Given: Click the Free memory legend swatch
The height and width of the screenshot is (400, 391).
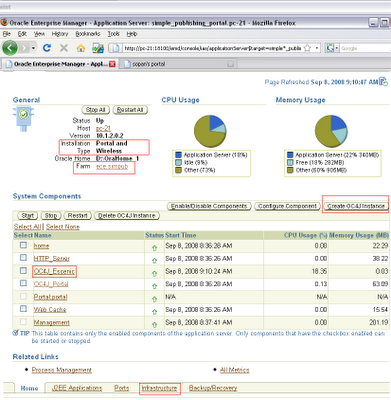Looking at the screenshot, I should click(x=290, y=162).
